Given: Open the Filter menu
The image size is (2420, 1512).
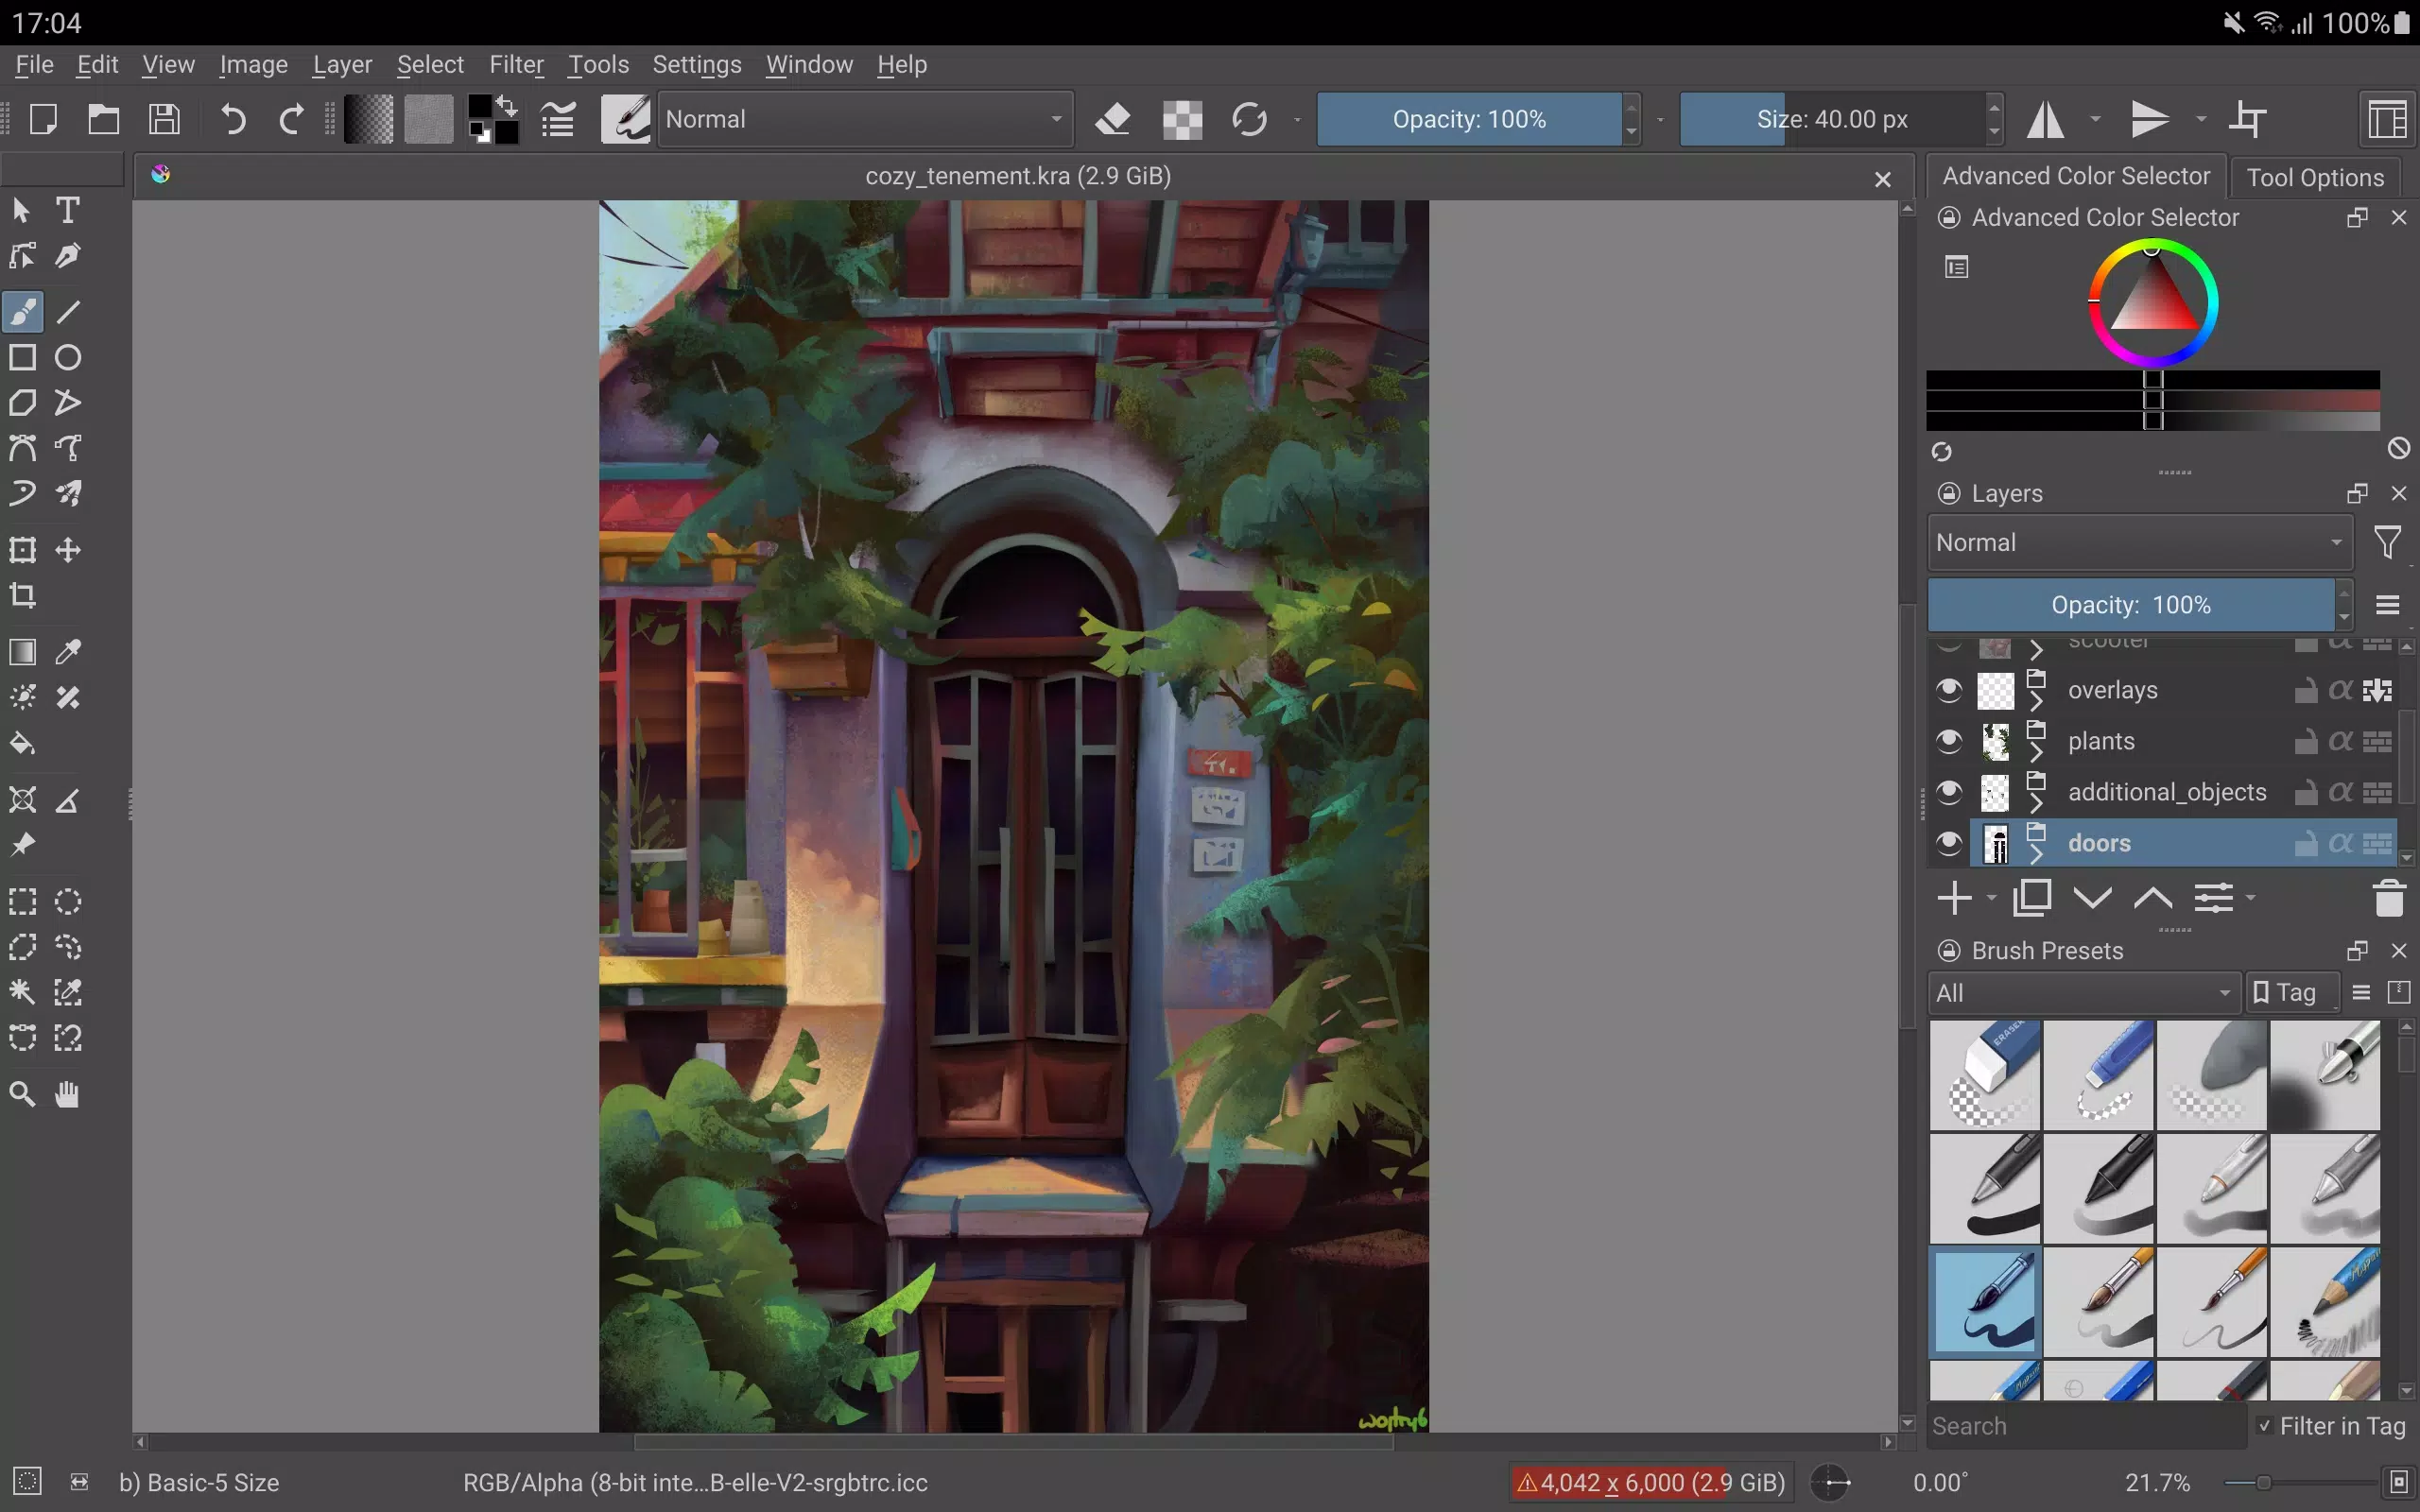Looking at the screenshot, I should tap(516, 62).
